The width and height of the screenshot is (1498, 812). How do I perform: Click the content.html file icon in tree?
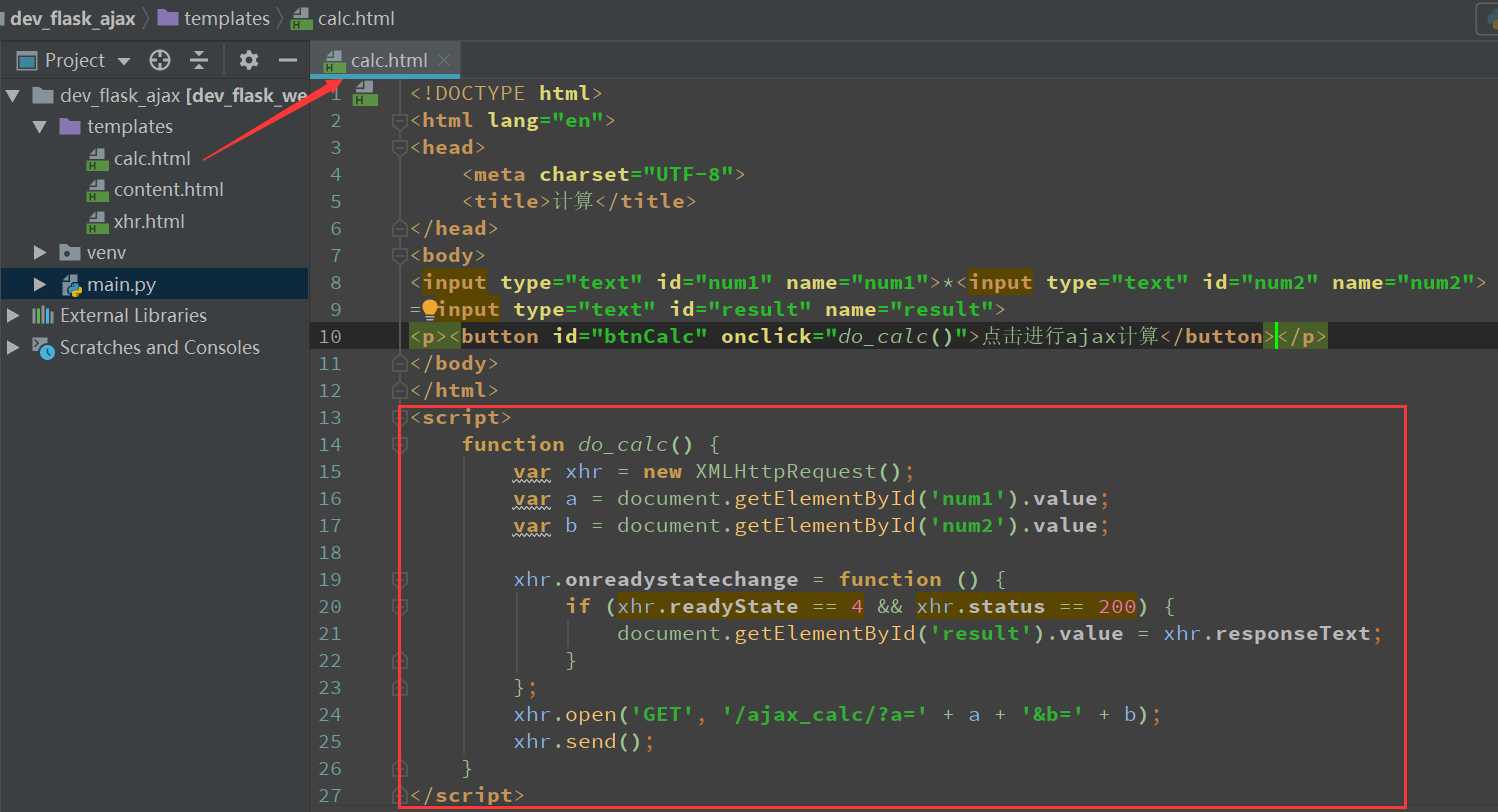point(97,190)
